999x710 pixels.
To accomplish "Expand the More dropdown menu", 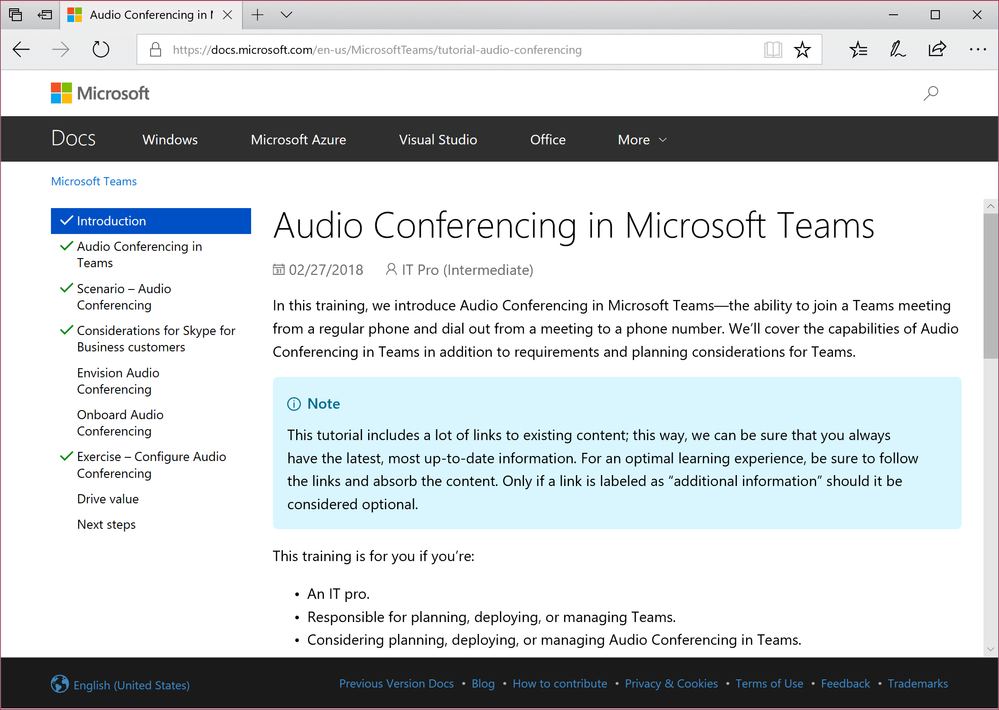I will (642, 140).
